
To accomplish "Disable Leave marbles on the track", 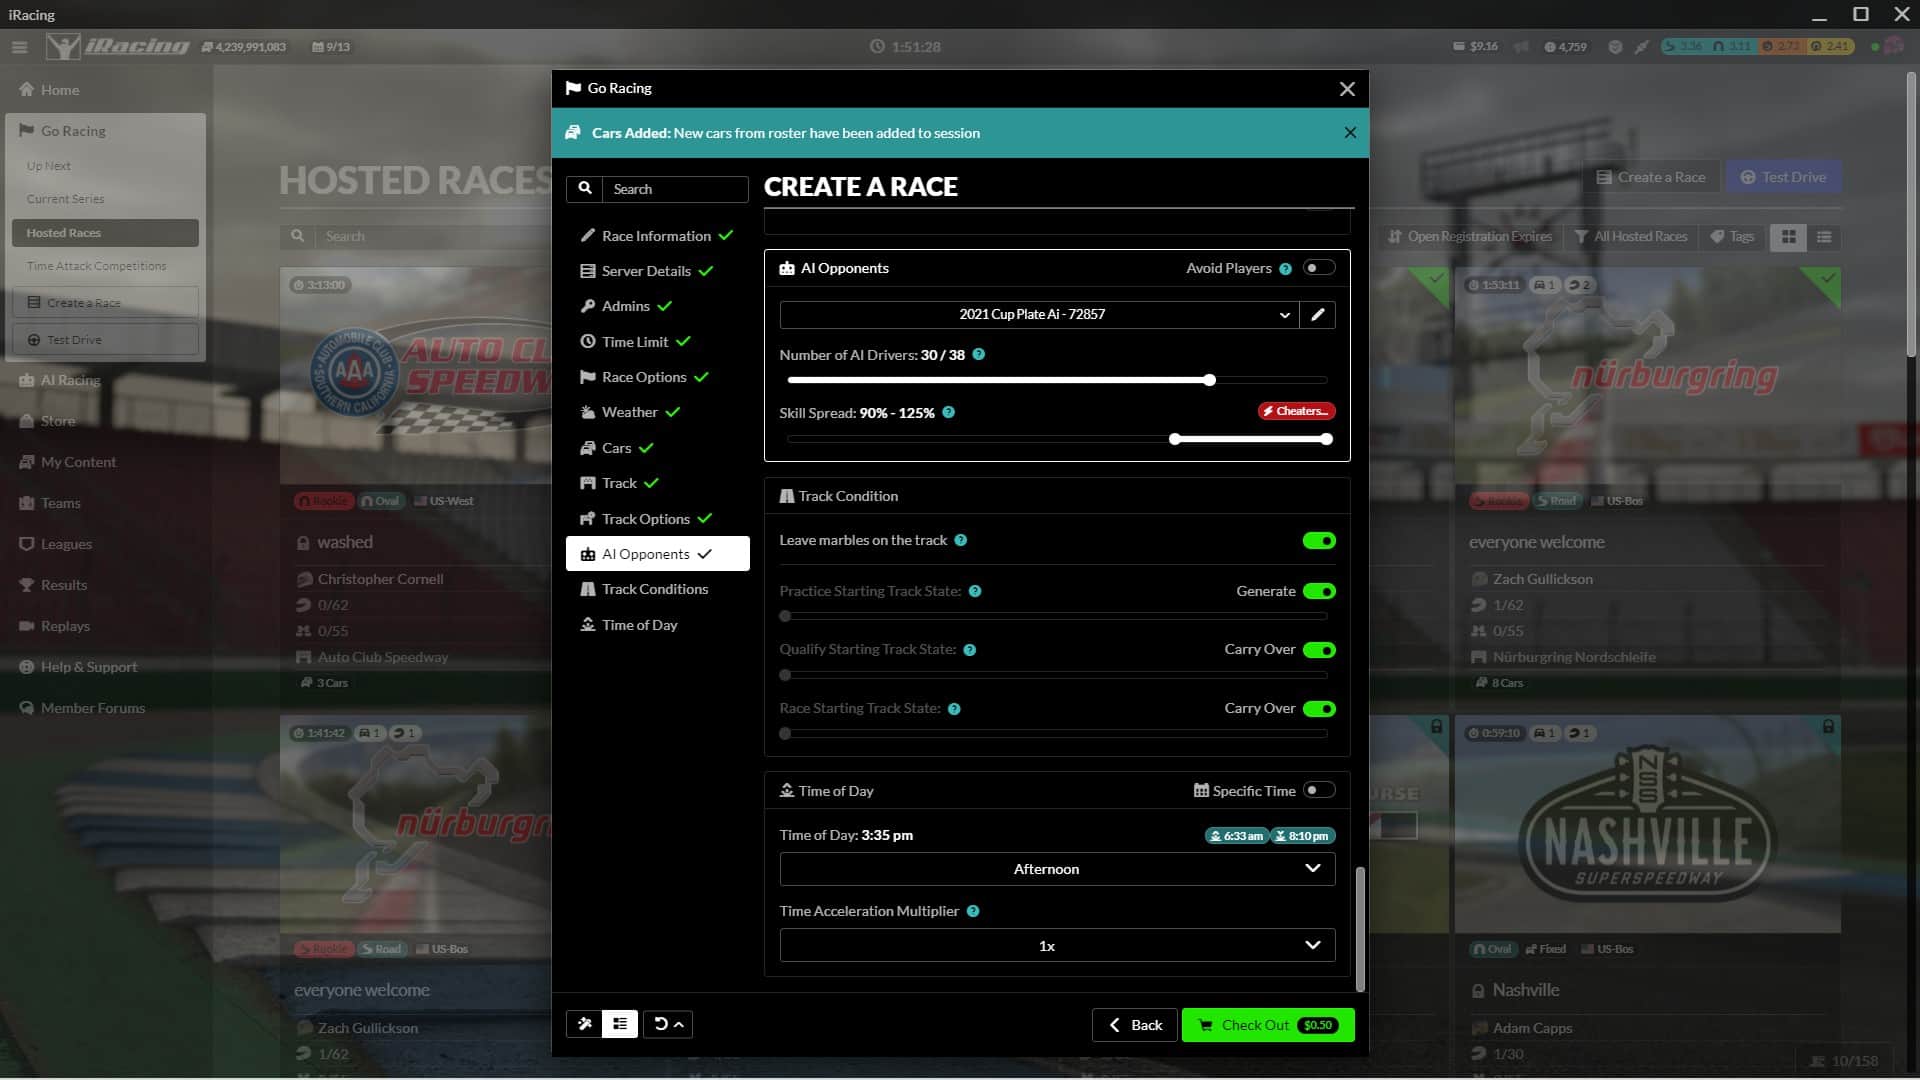I will point(1319,540).
